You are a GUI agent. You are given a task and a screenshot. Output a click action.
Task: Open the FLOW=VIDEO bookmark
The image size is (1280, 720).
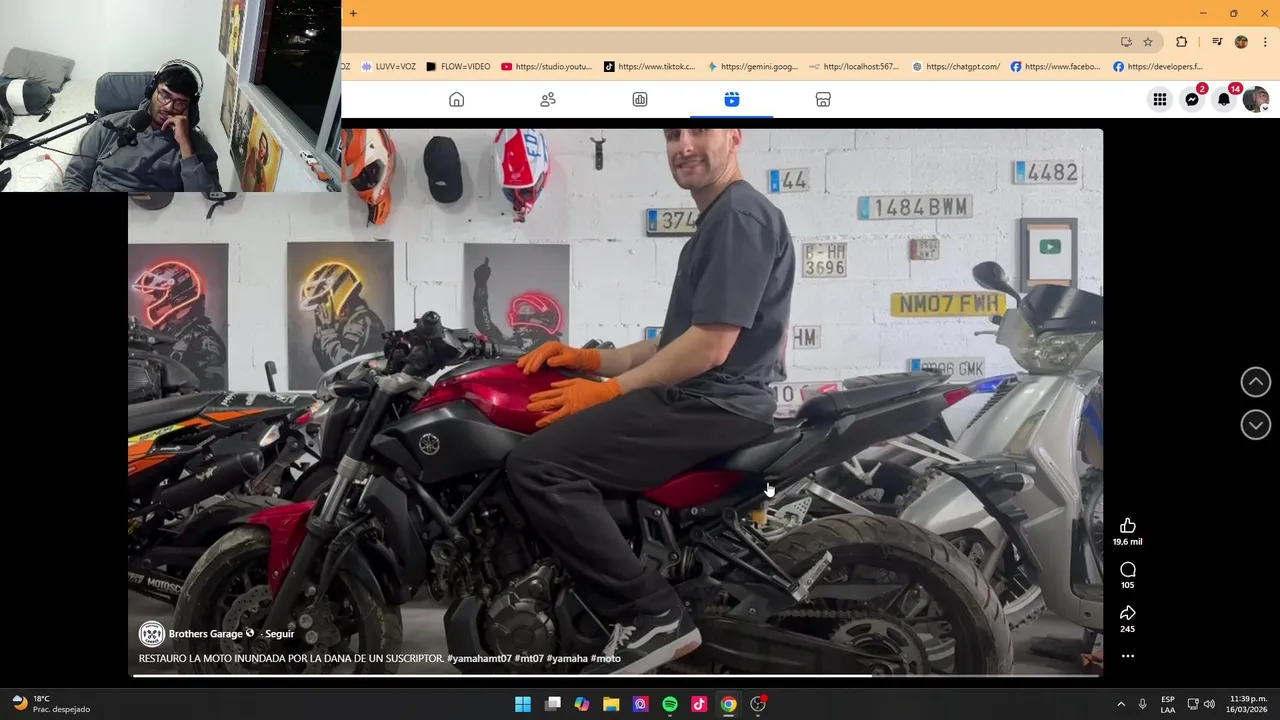coord(458,67)
